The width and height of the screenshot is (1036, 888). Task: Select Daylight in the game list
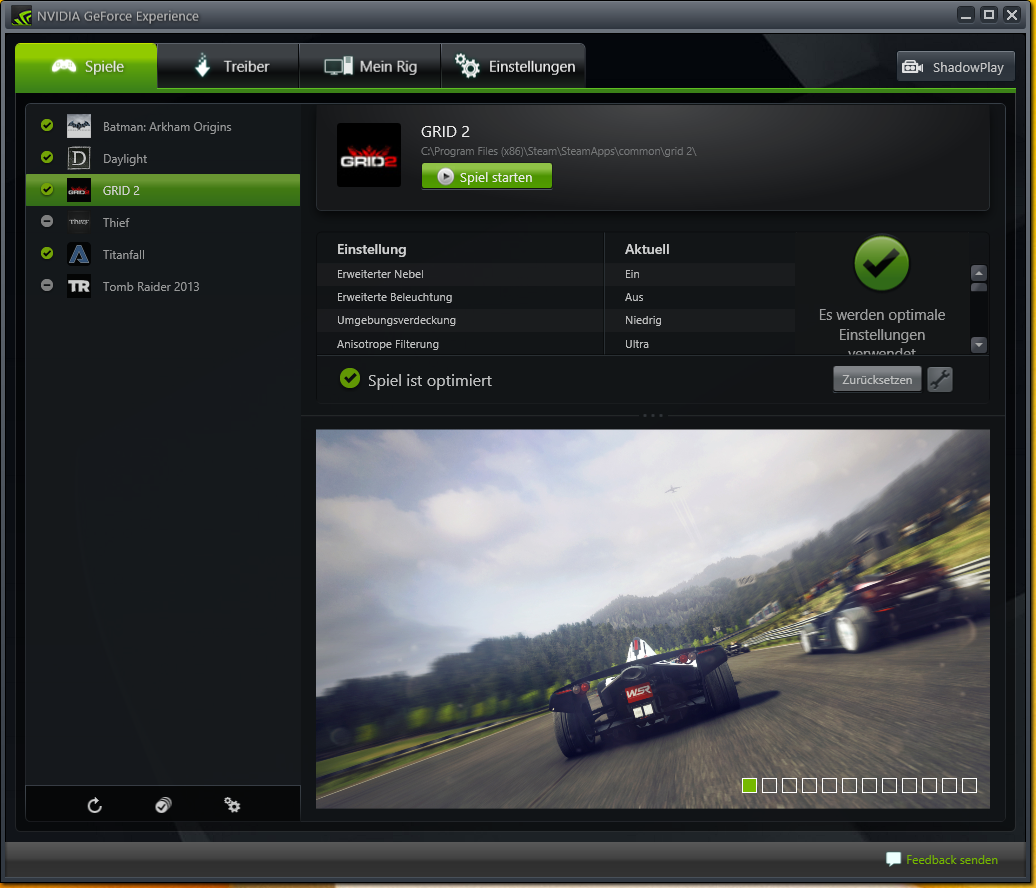pyautogui.click(x=163, y=159)
